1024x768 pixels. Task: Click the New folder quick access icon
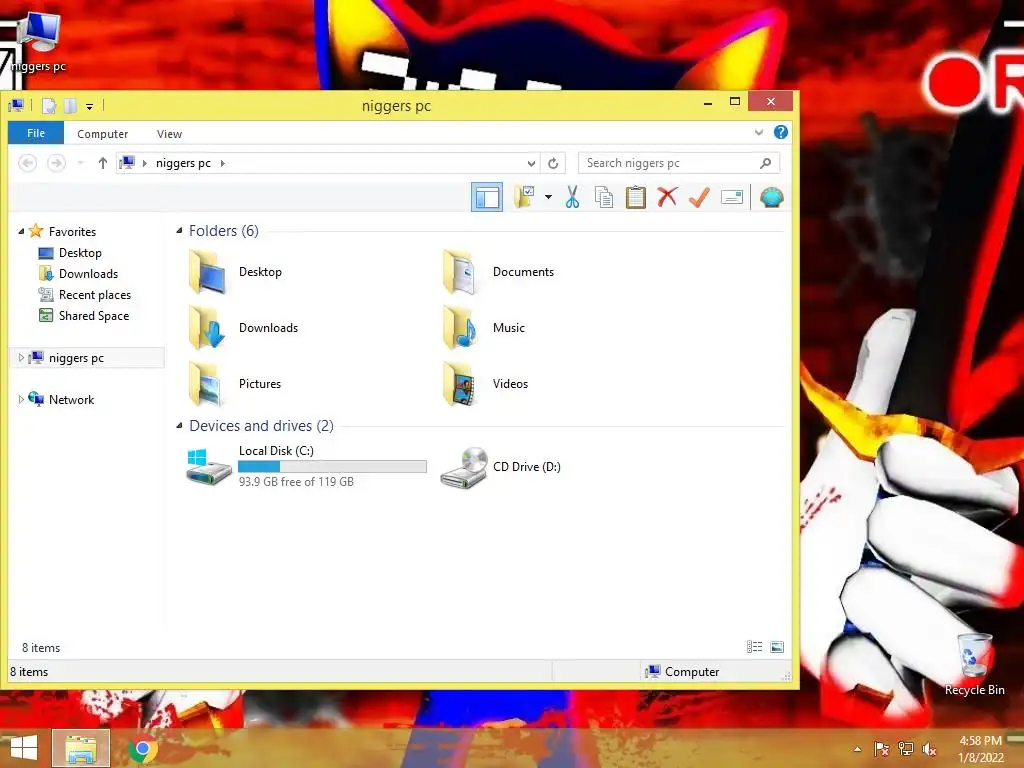70,105
